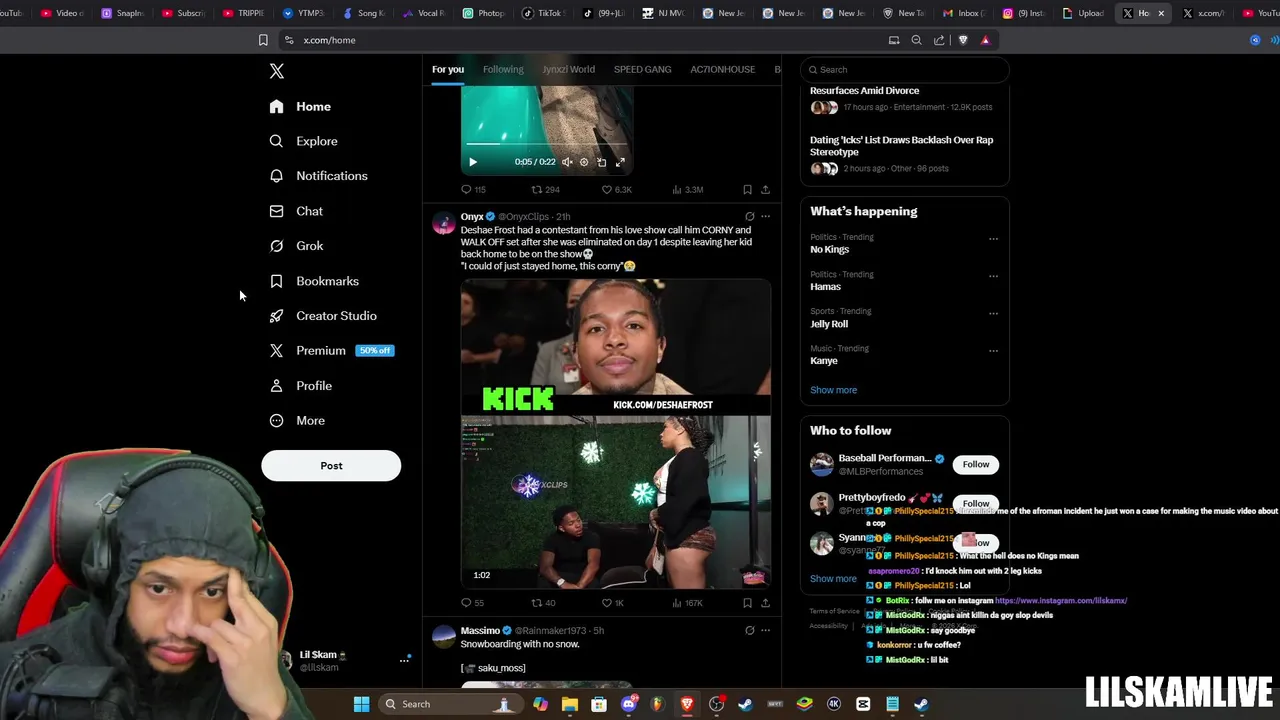View analytics for Onyx's 167K views
Screen dimensions: 1280x720
[x=688, y=603]
